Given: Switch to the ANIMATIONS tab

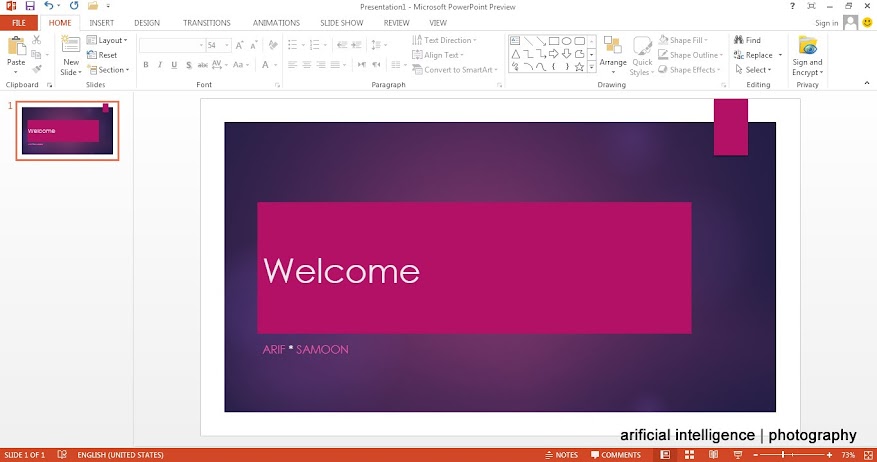Looking at the screenshot, I should click(x=276, y=23).
